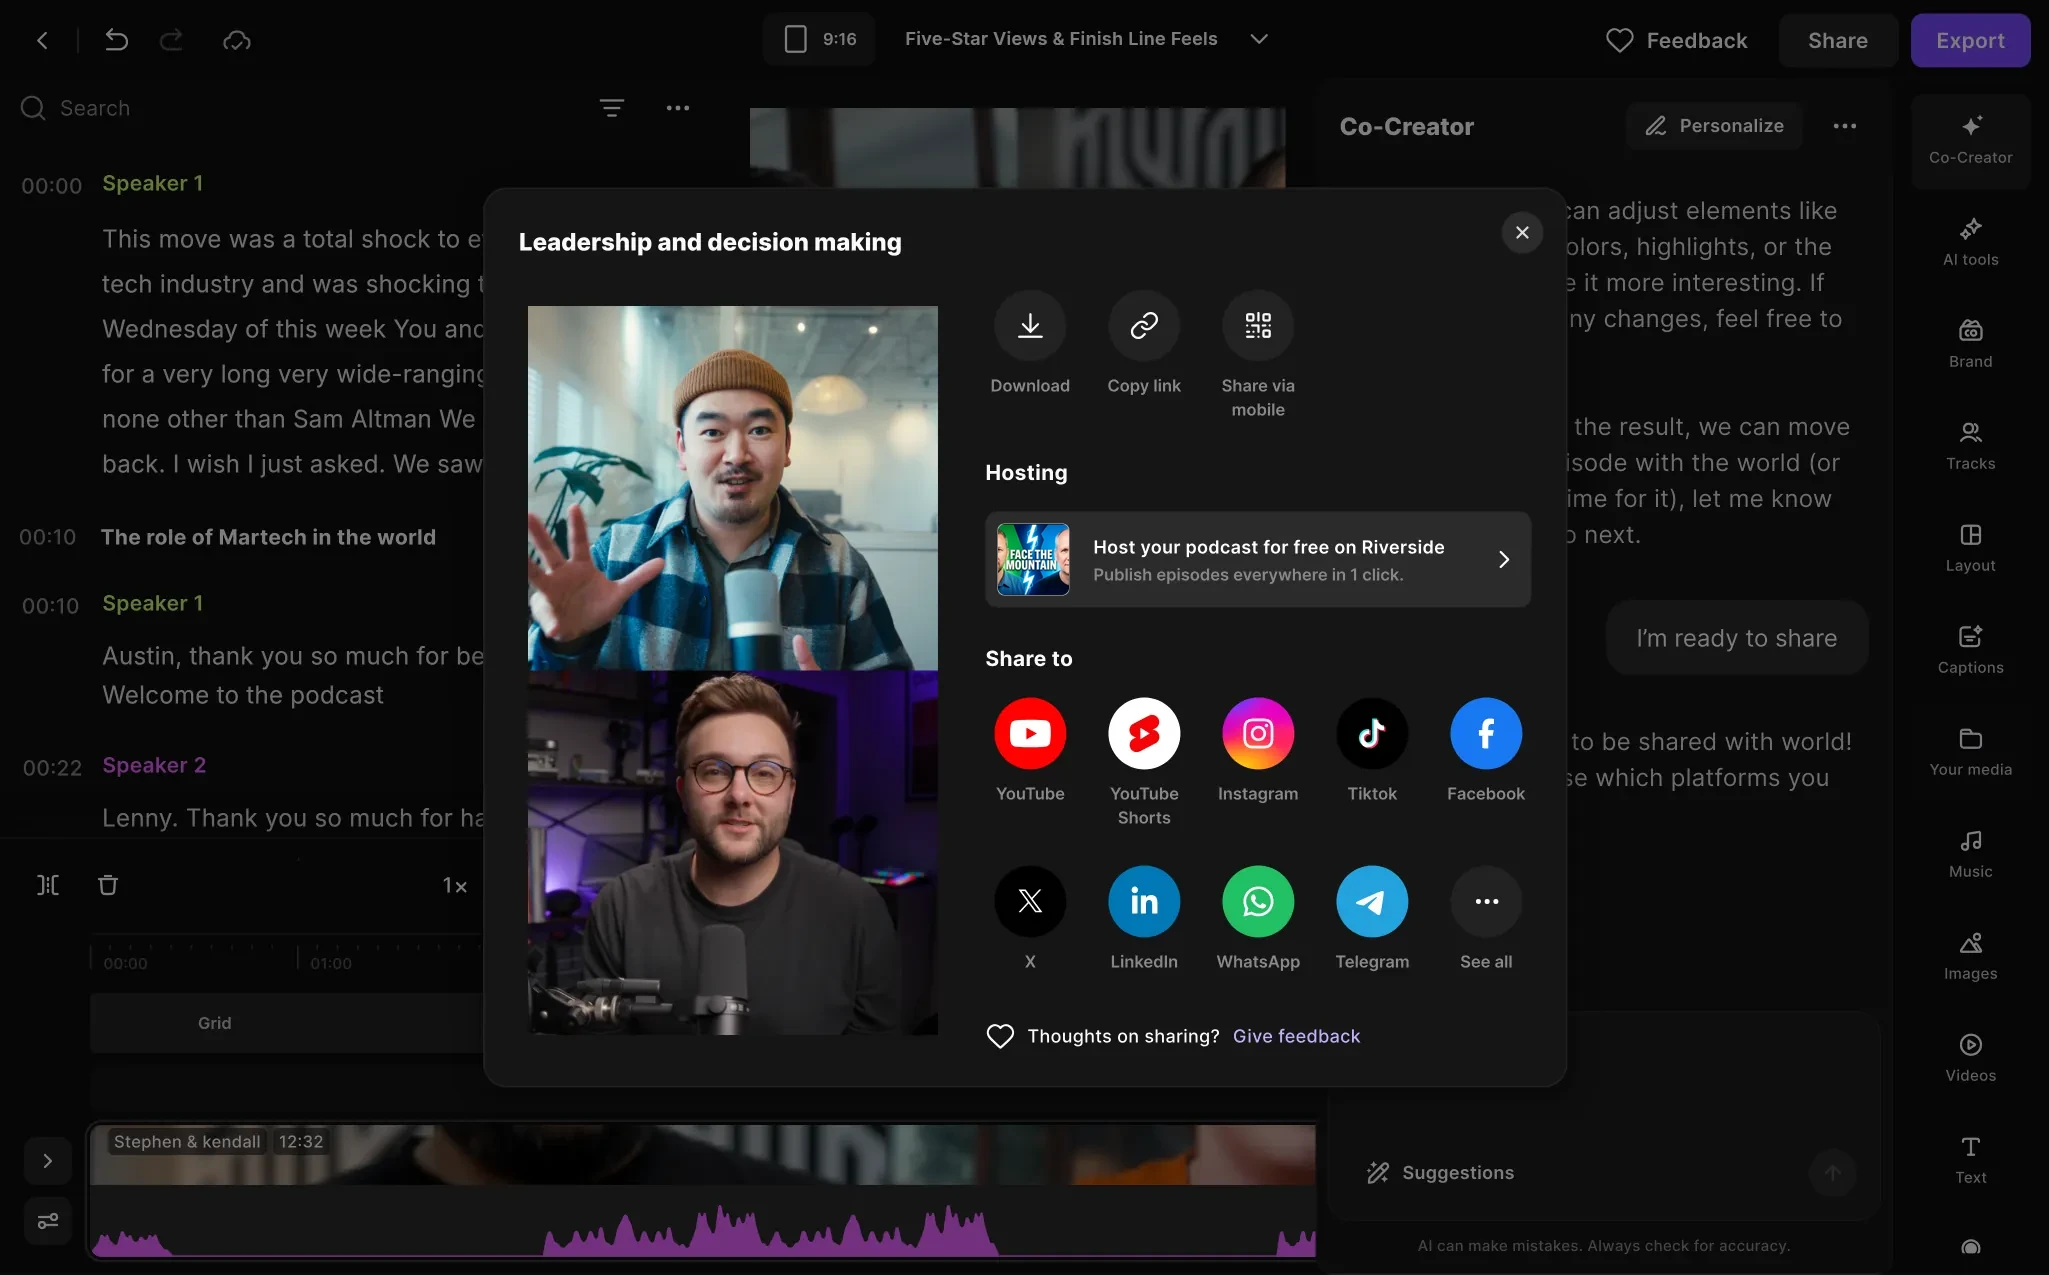Image resolution: width=2049 pixels, height=1275 pixels.
Task: Share to WhatsApp
Action: [x=1258, y=902]
